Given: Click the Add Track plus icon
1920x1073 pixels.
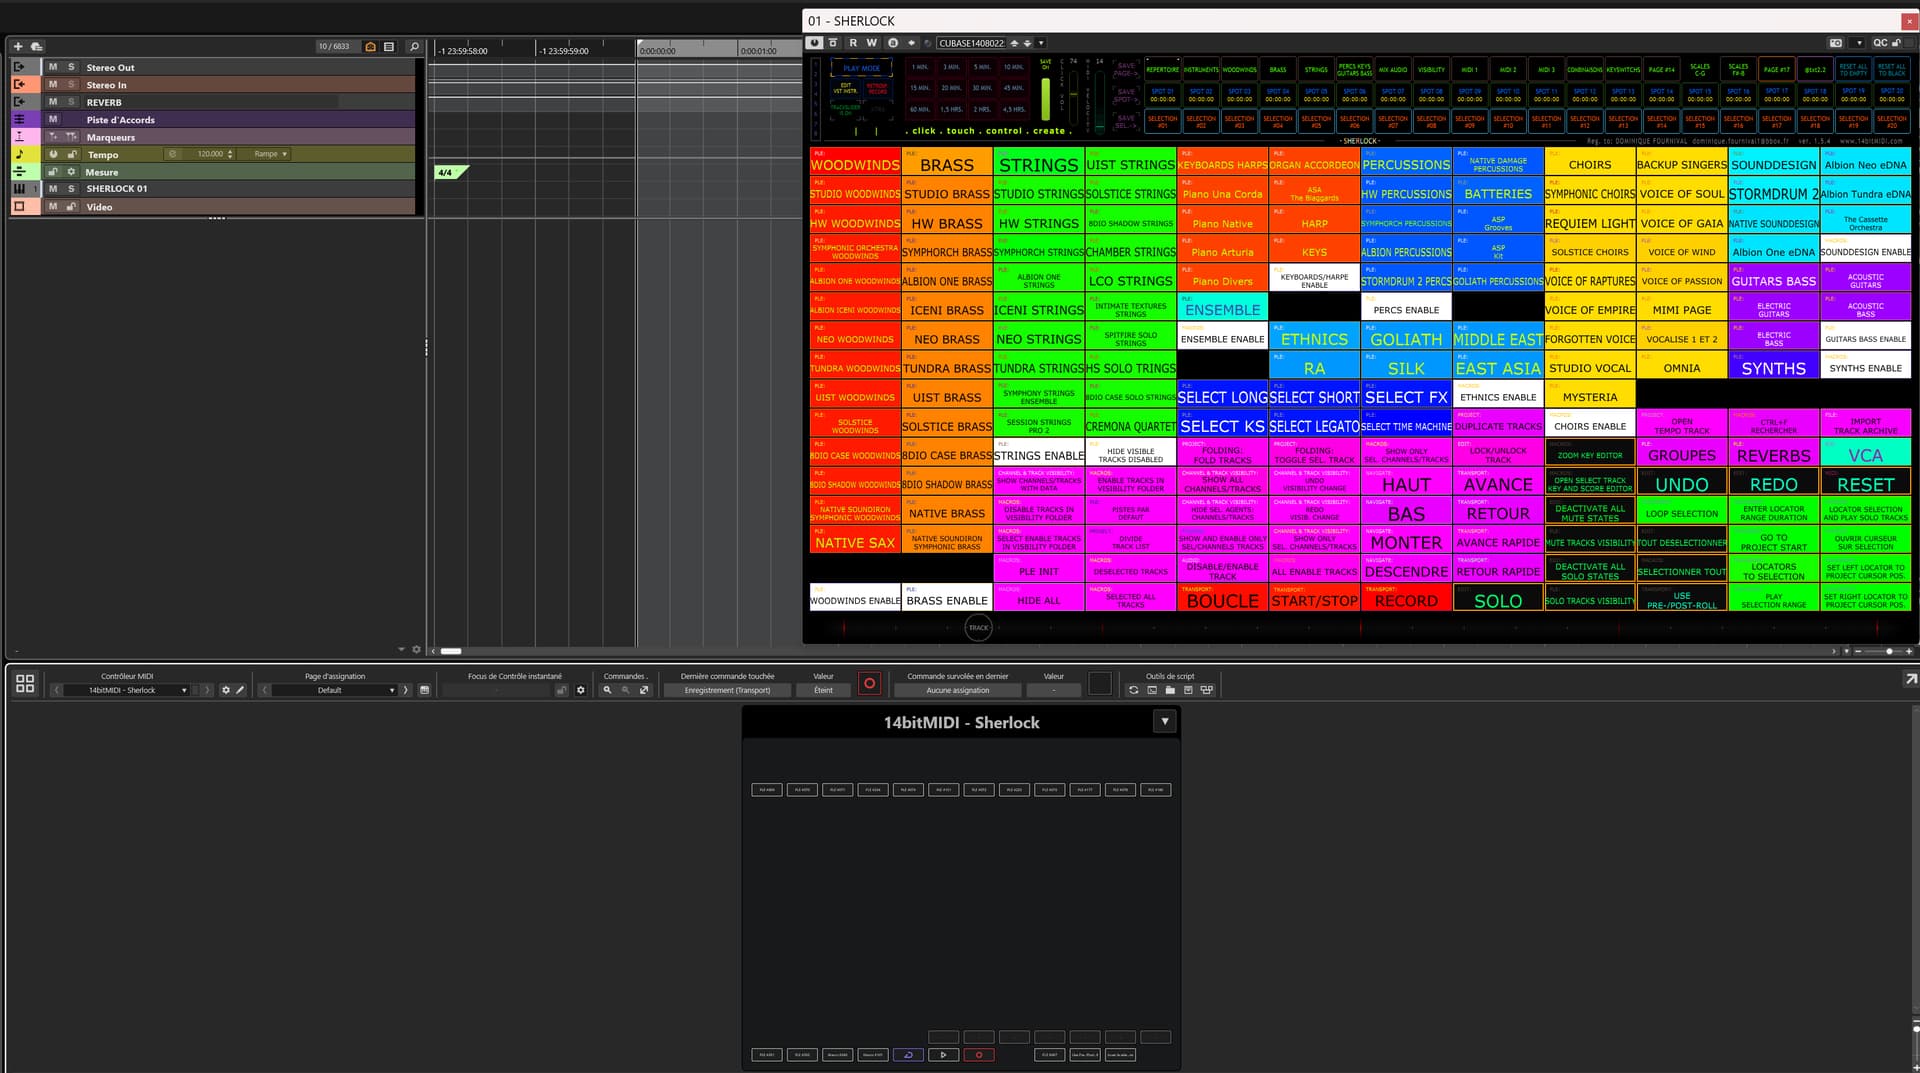Looking at the screenshot, I should 18,46.
